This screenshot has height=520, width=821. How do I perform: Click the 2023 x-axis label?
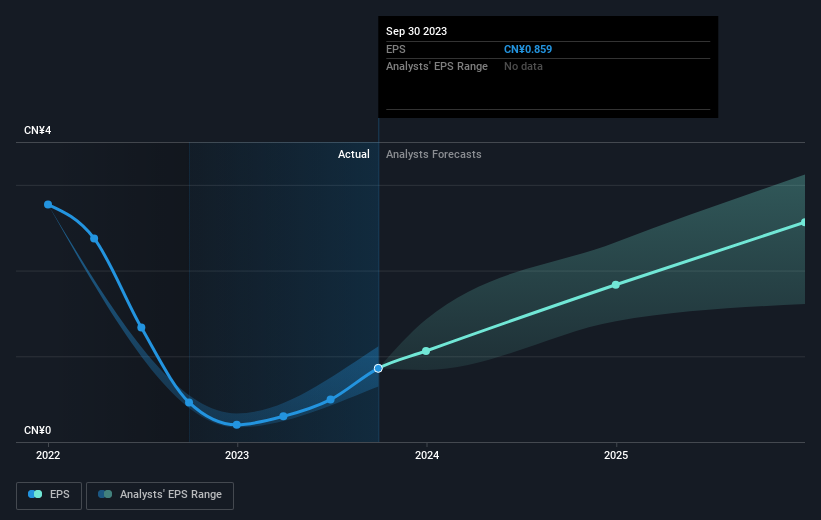point(237,456)
